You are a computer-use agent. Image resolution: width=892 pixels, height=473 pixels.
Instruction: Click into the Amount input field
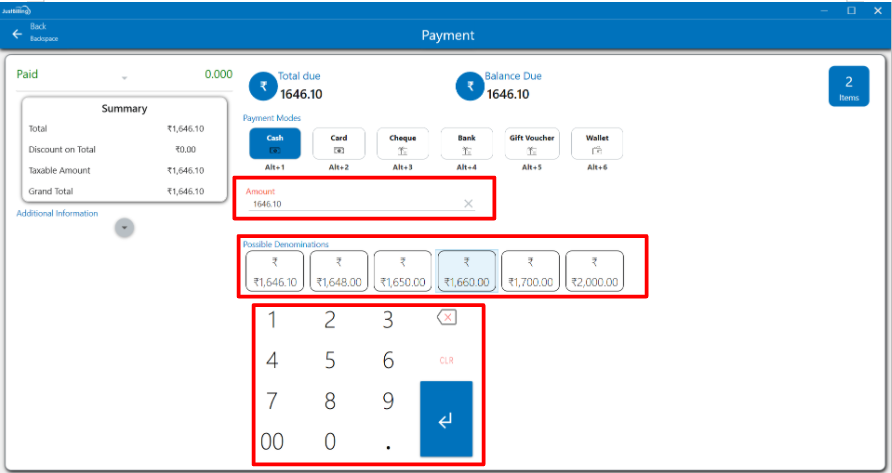tap(350, 204)
